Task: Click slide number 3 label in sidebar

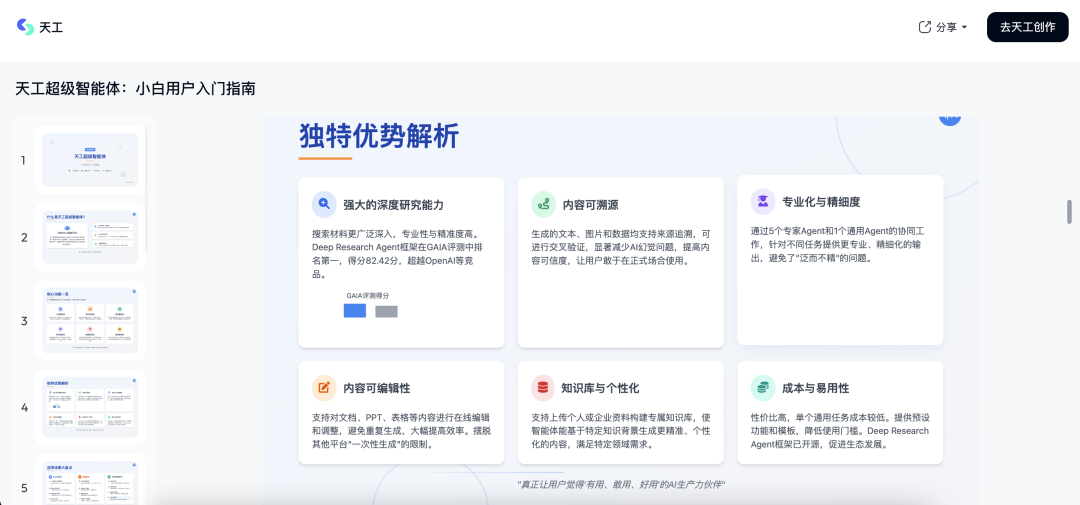Action: click(x=23, y=321)
